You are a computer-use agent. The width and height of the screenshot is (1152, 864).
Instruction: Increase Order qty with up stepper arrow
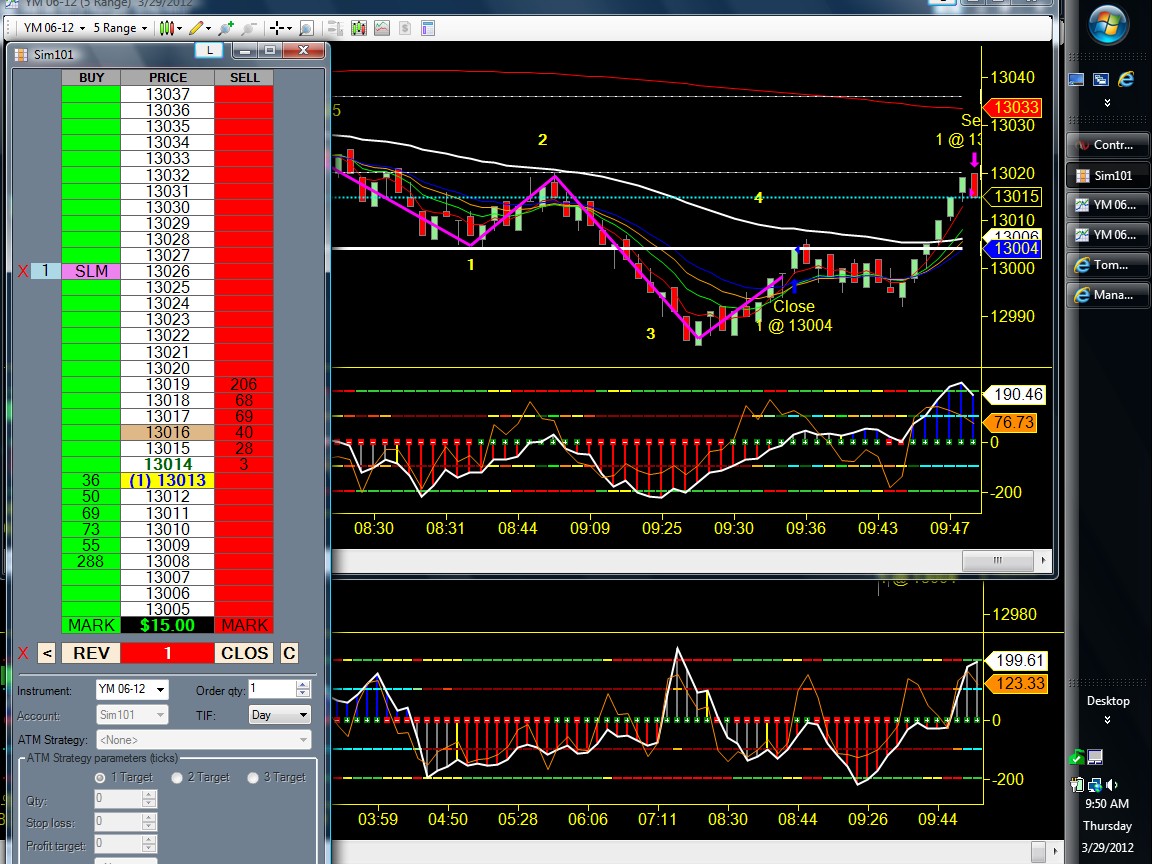303,685
